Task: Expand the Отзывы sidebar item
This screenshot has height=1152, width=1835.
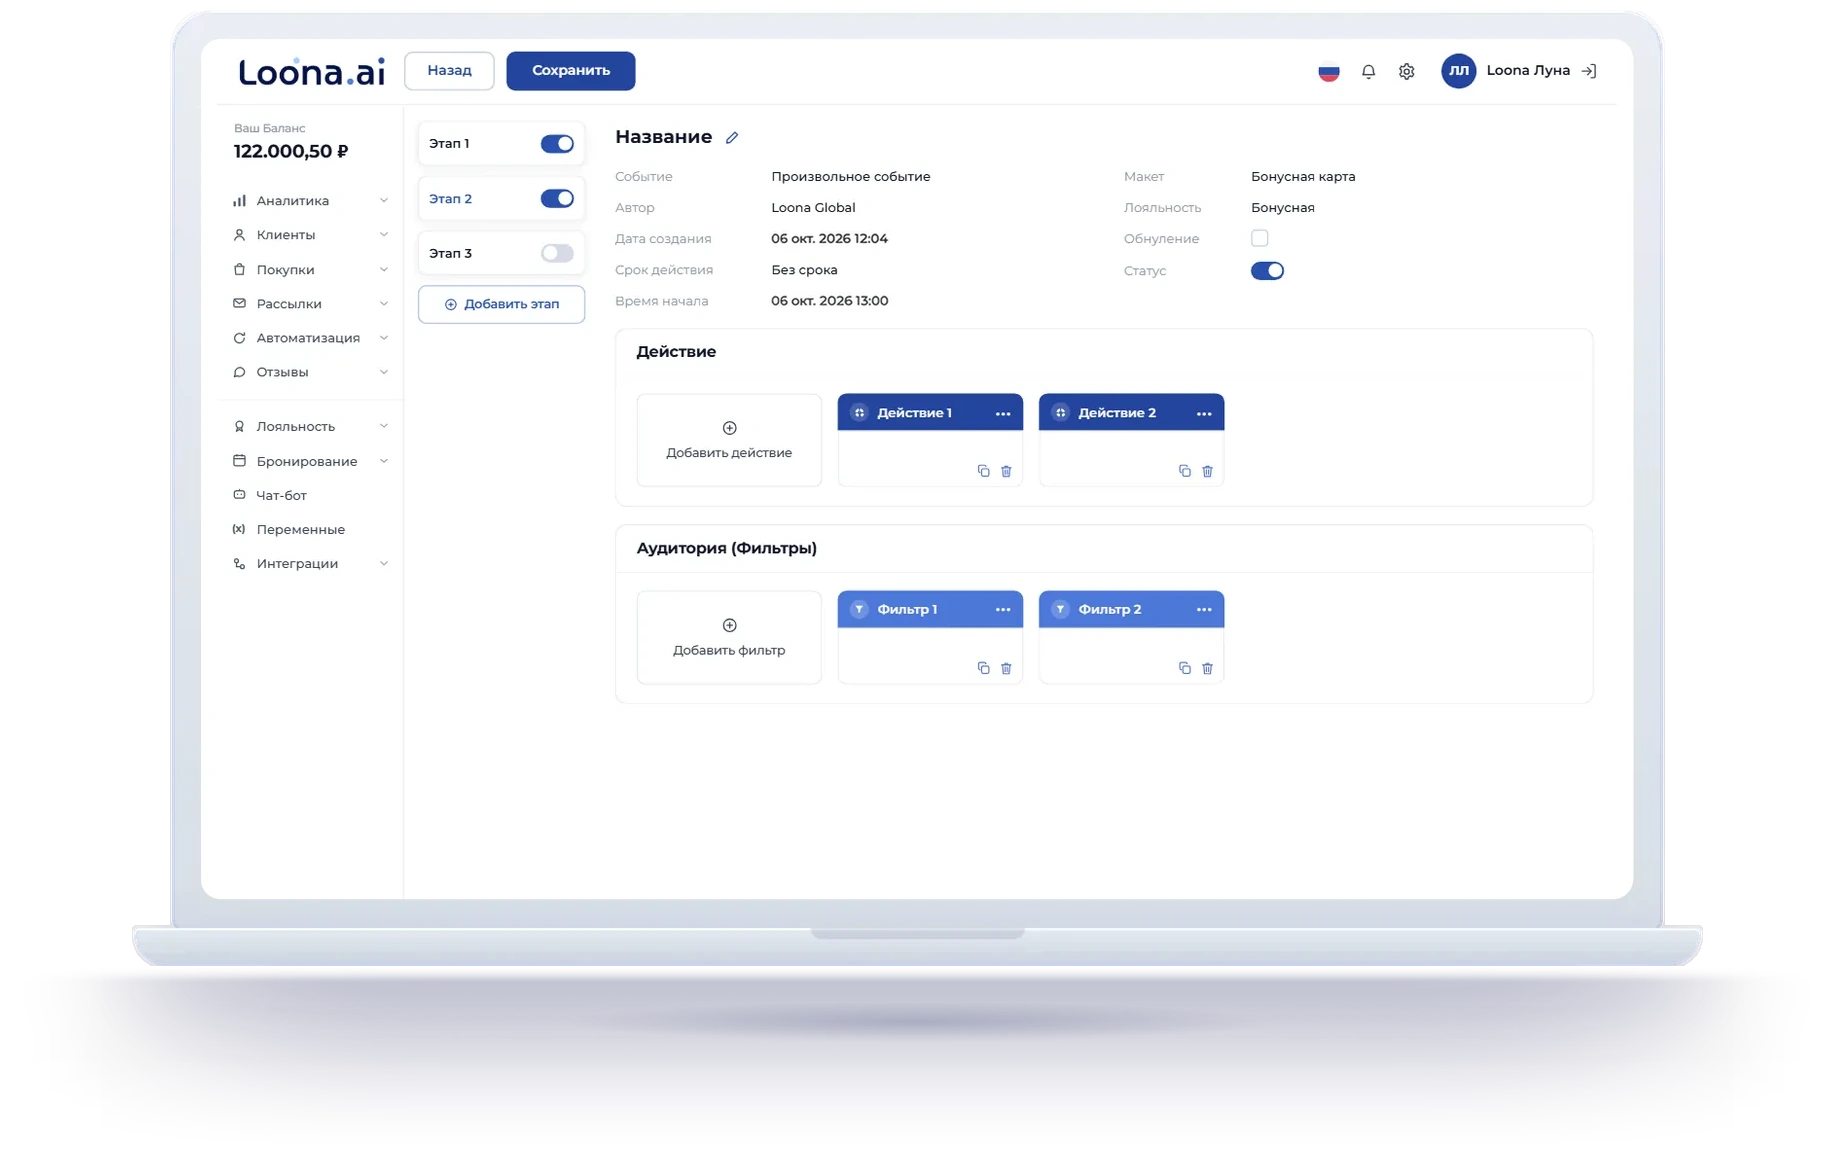Action: pos(310,372)
